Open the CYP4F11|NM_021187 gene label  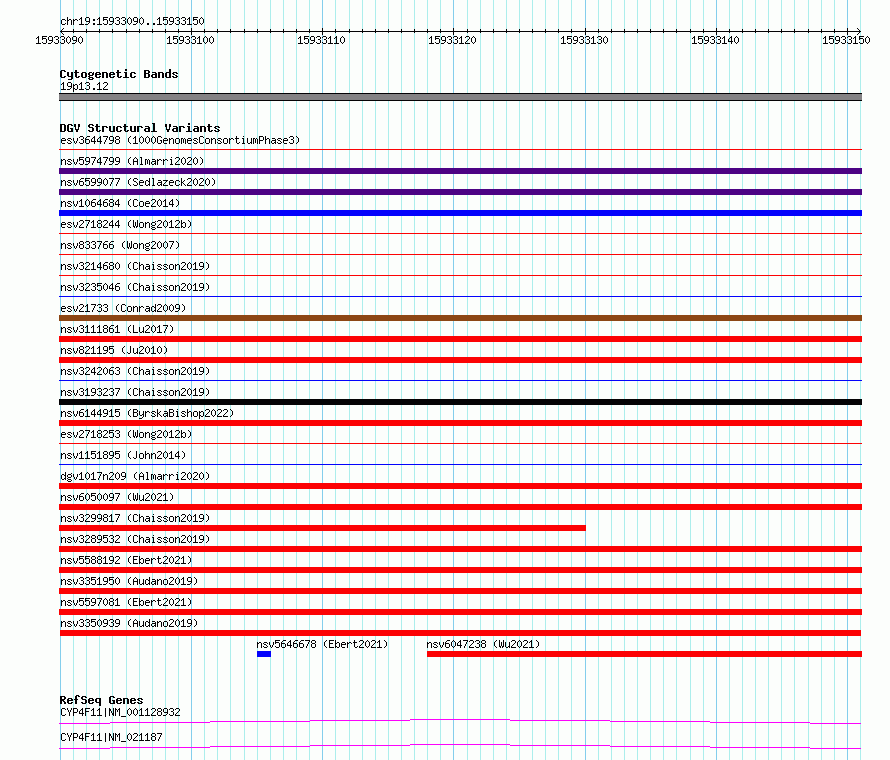tap(111, 737)
